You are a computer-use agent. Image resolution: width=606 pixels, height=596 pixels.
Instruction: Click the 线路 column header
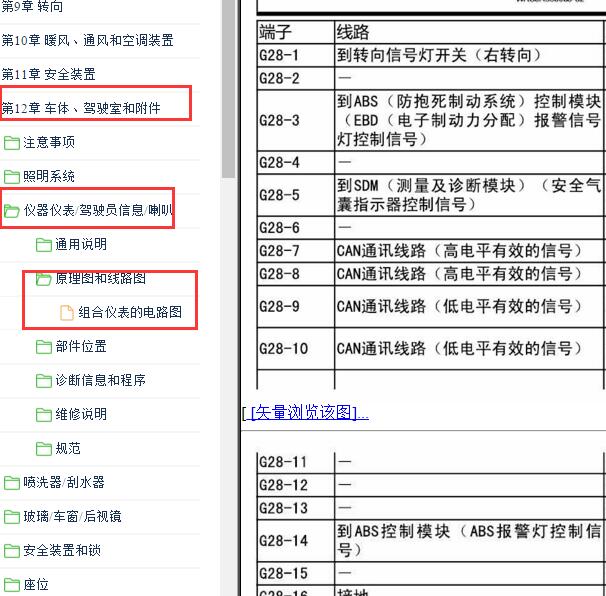click(470, 32)
